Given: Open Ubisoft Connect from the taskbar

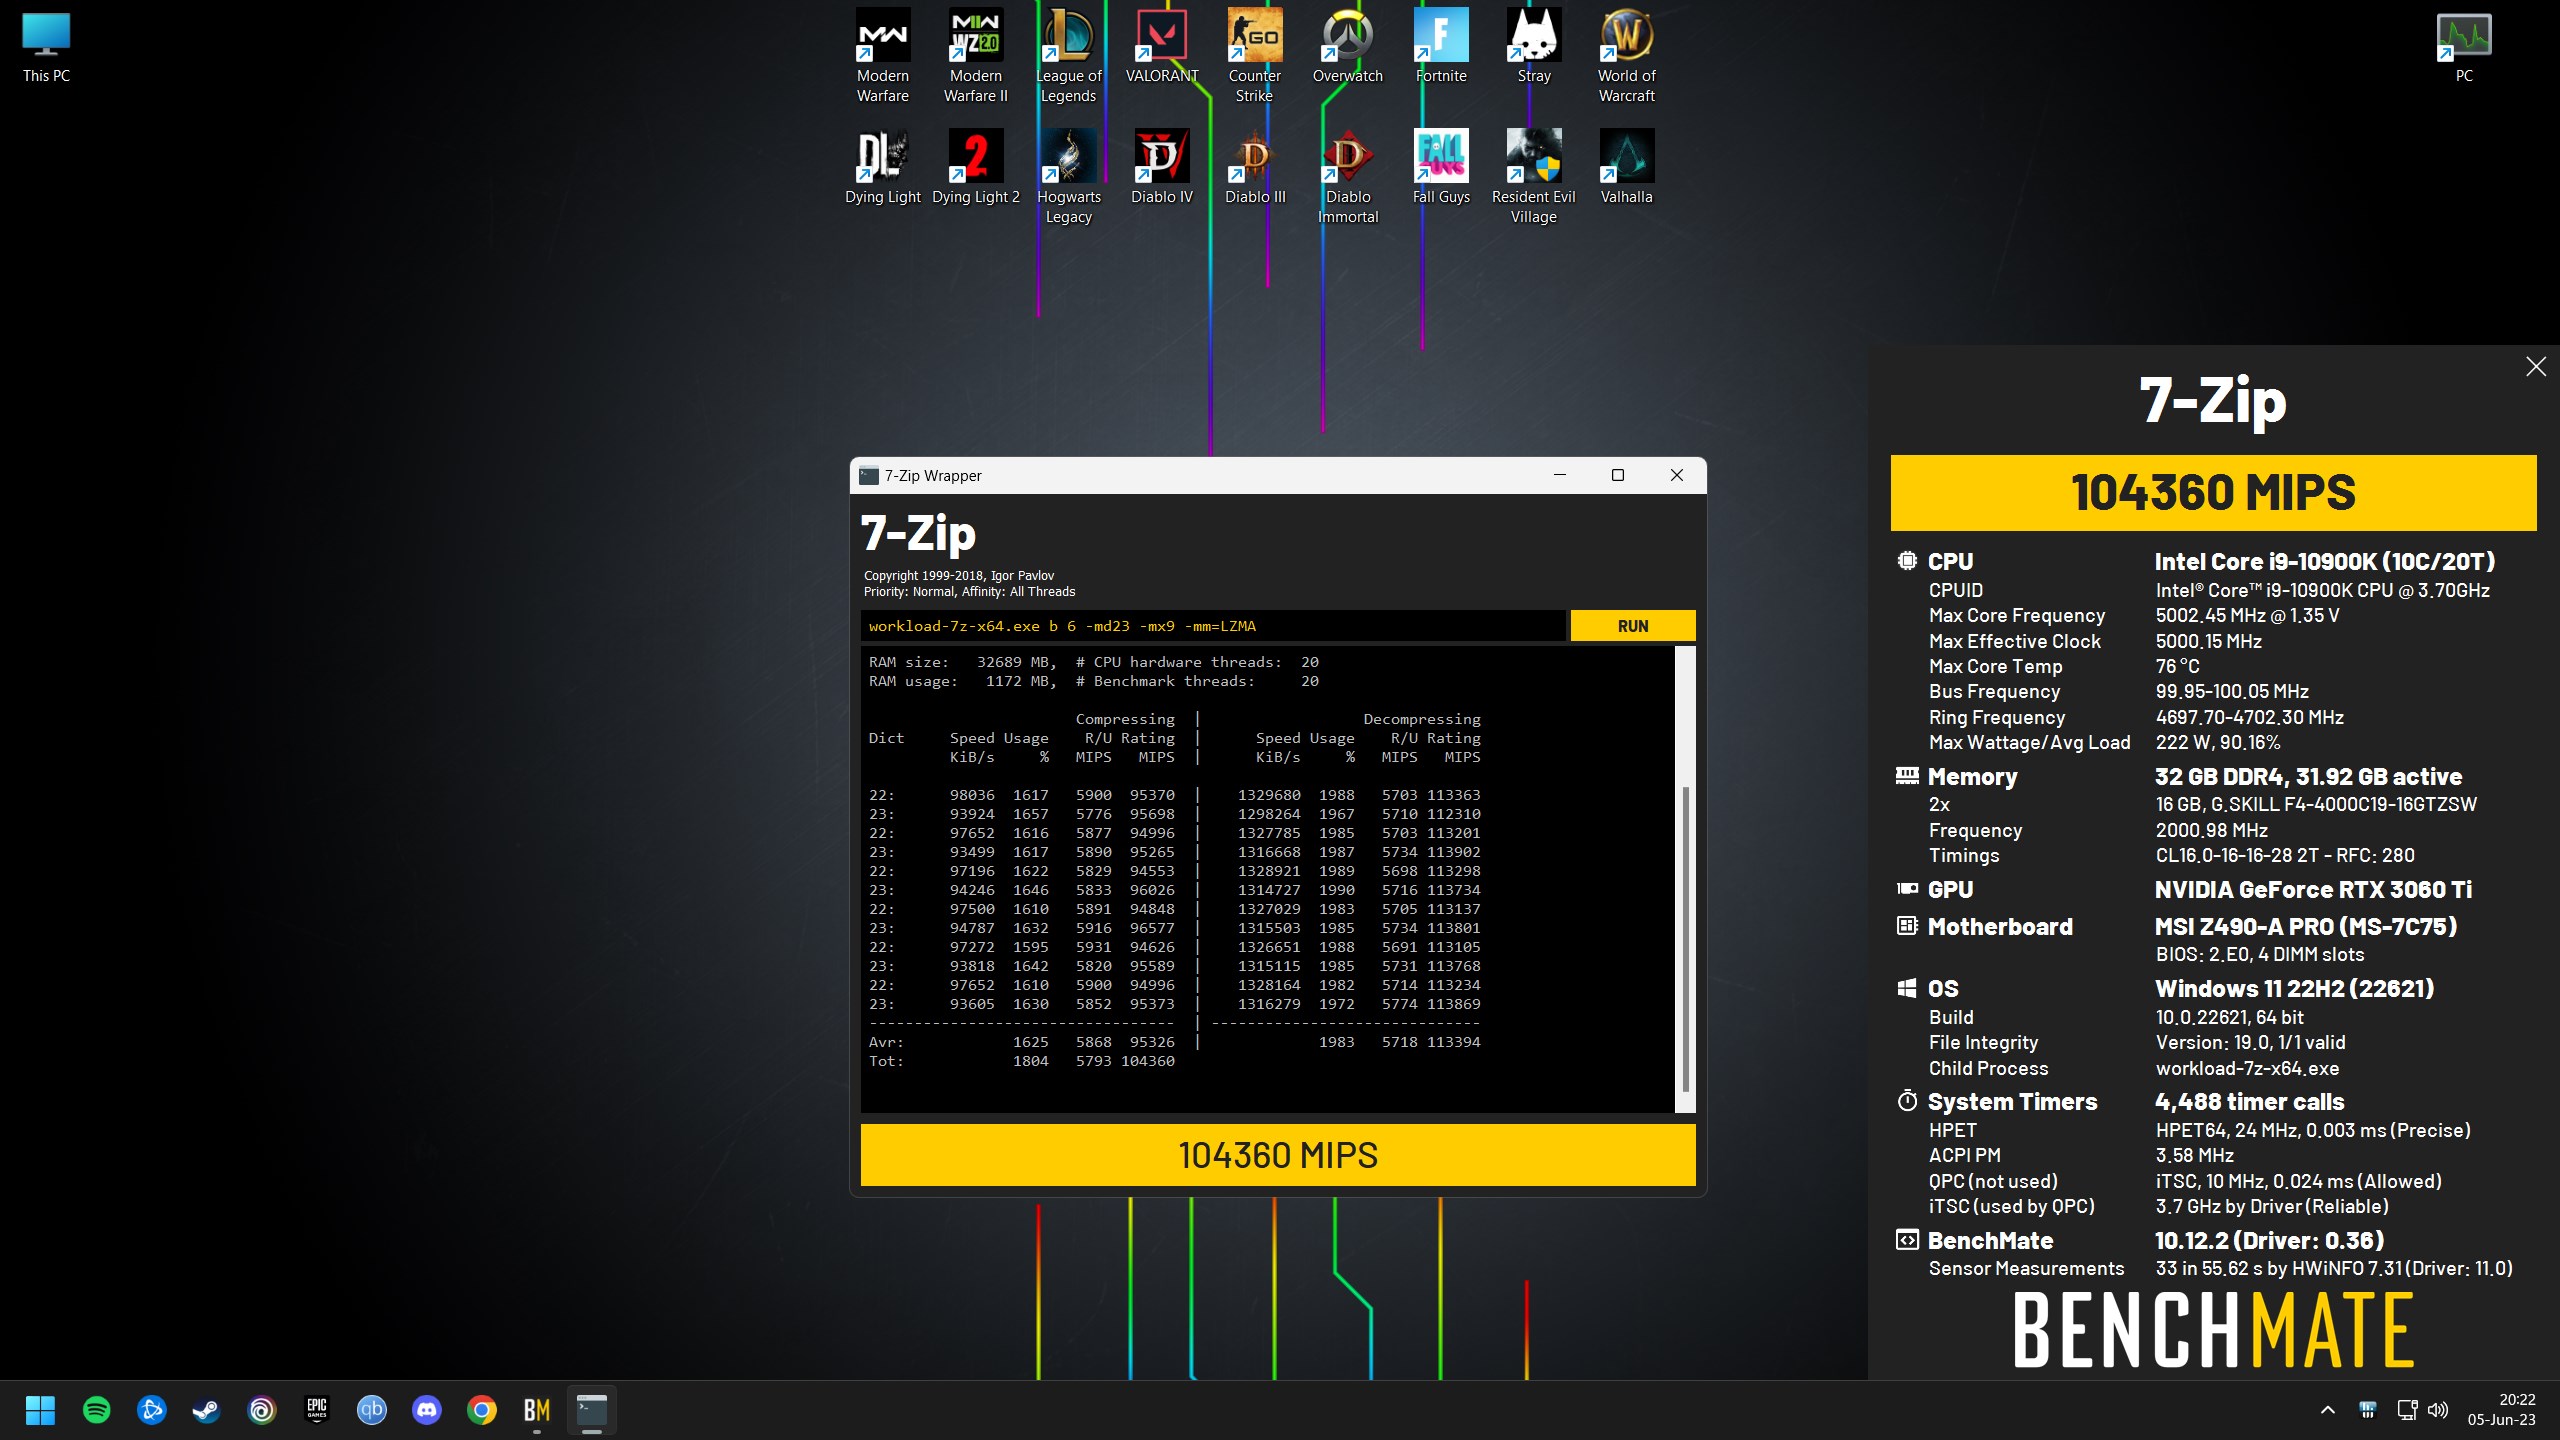Looking at the screenshot, I should click(x=261, y=1410).
